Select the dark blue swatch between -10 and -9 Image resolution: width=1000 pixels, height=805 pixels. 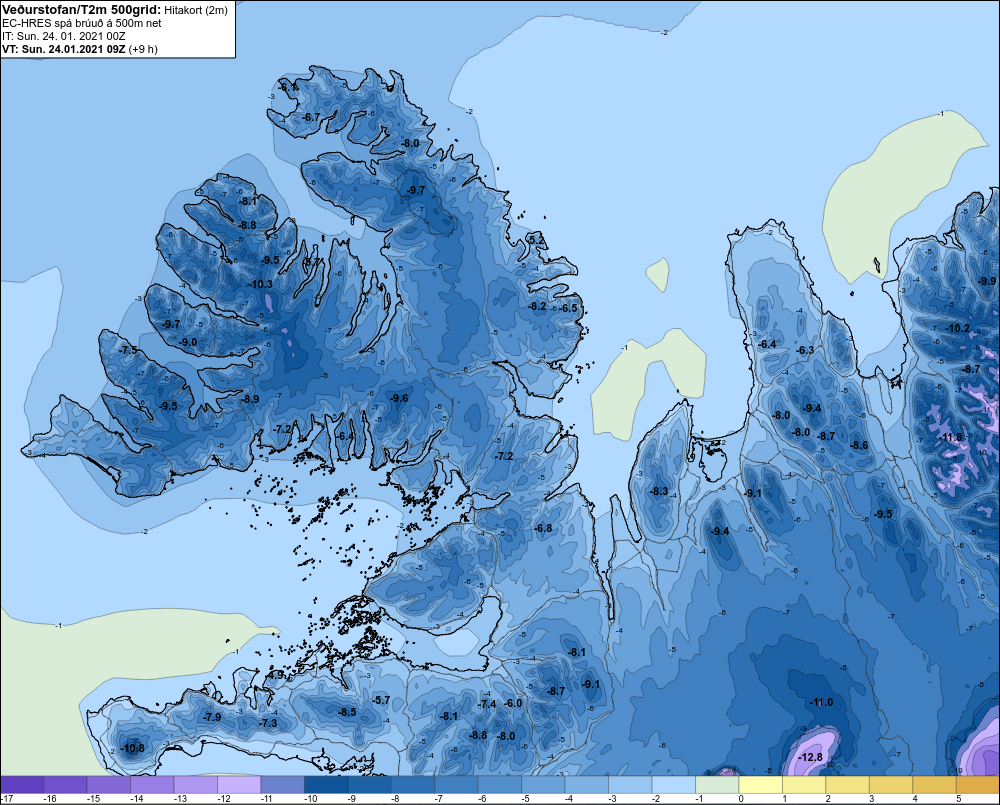point(326,785)
